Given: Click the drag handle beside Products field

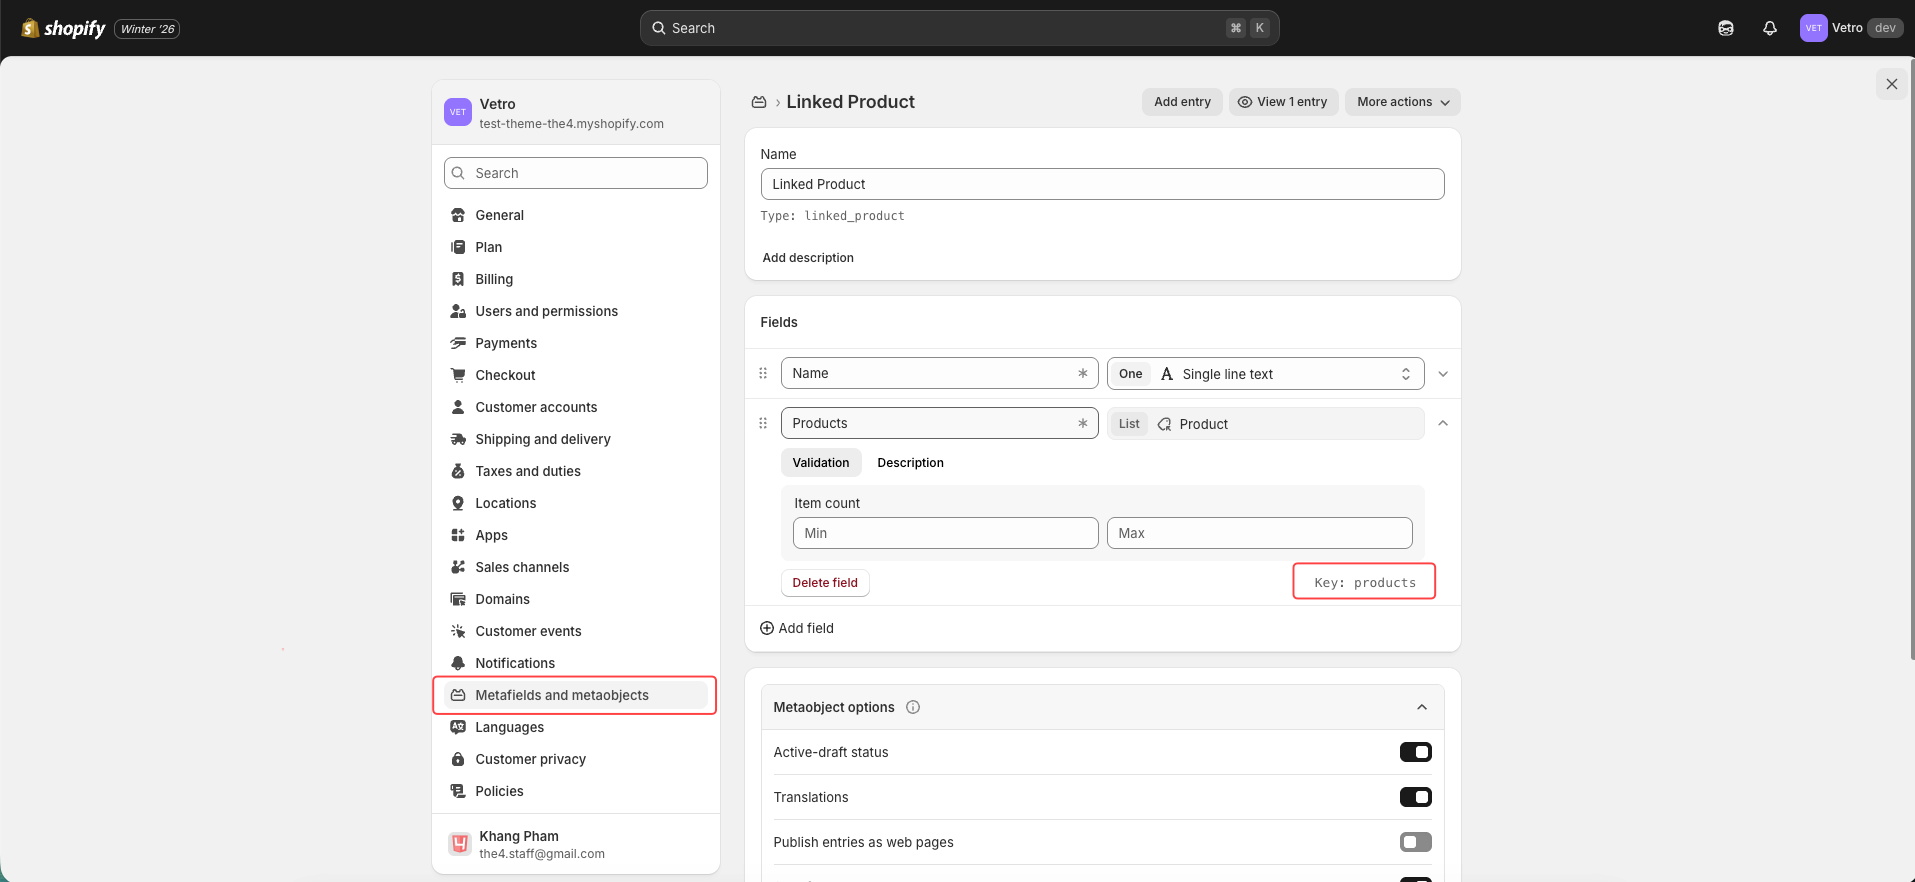Looking at the screenshot, I should point(763,423).
